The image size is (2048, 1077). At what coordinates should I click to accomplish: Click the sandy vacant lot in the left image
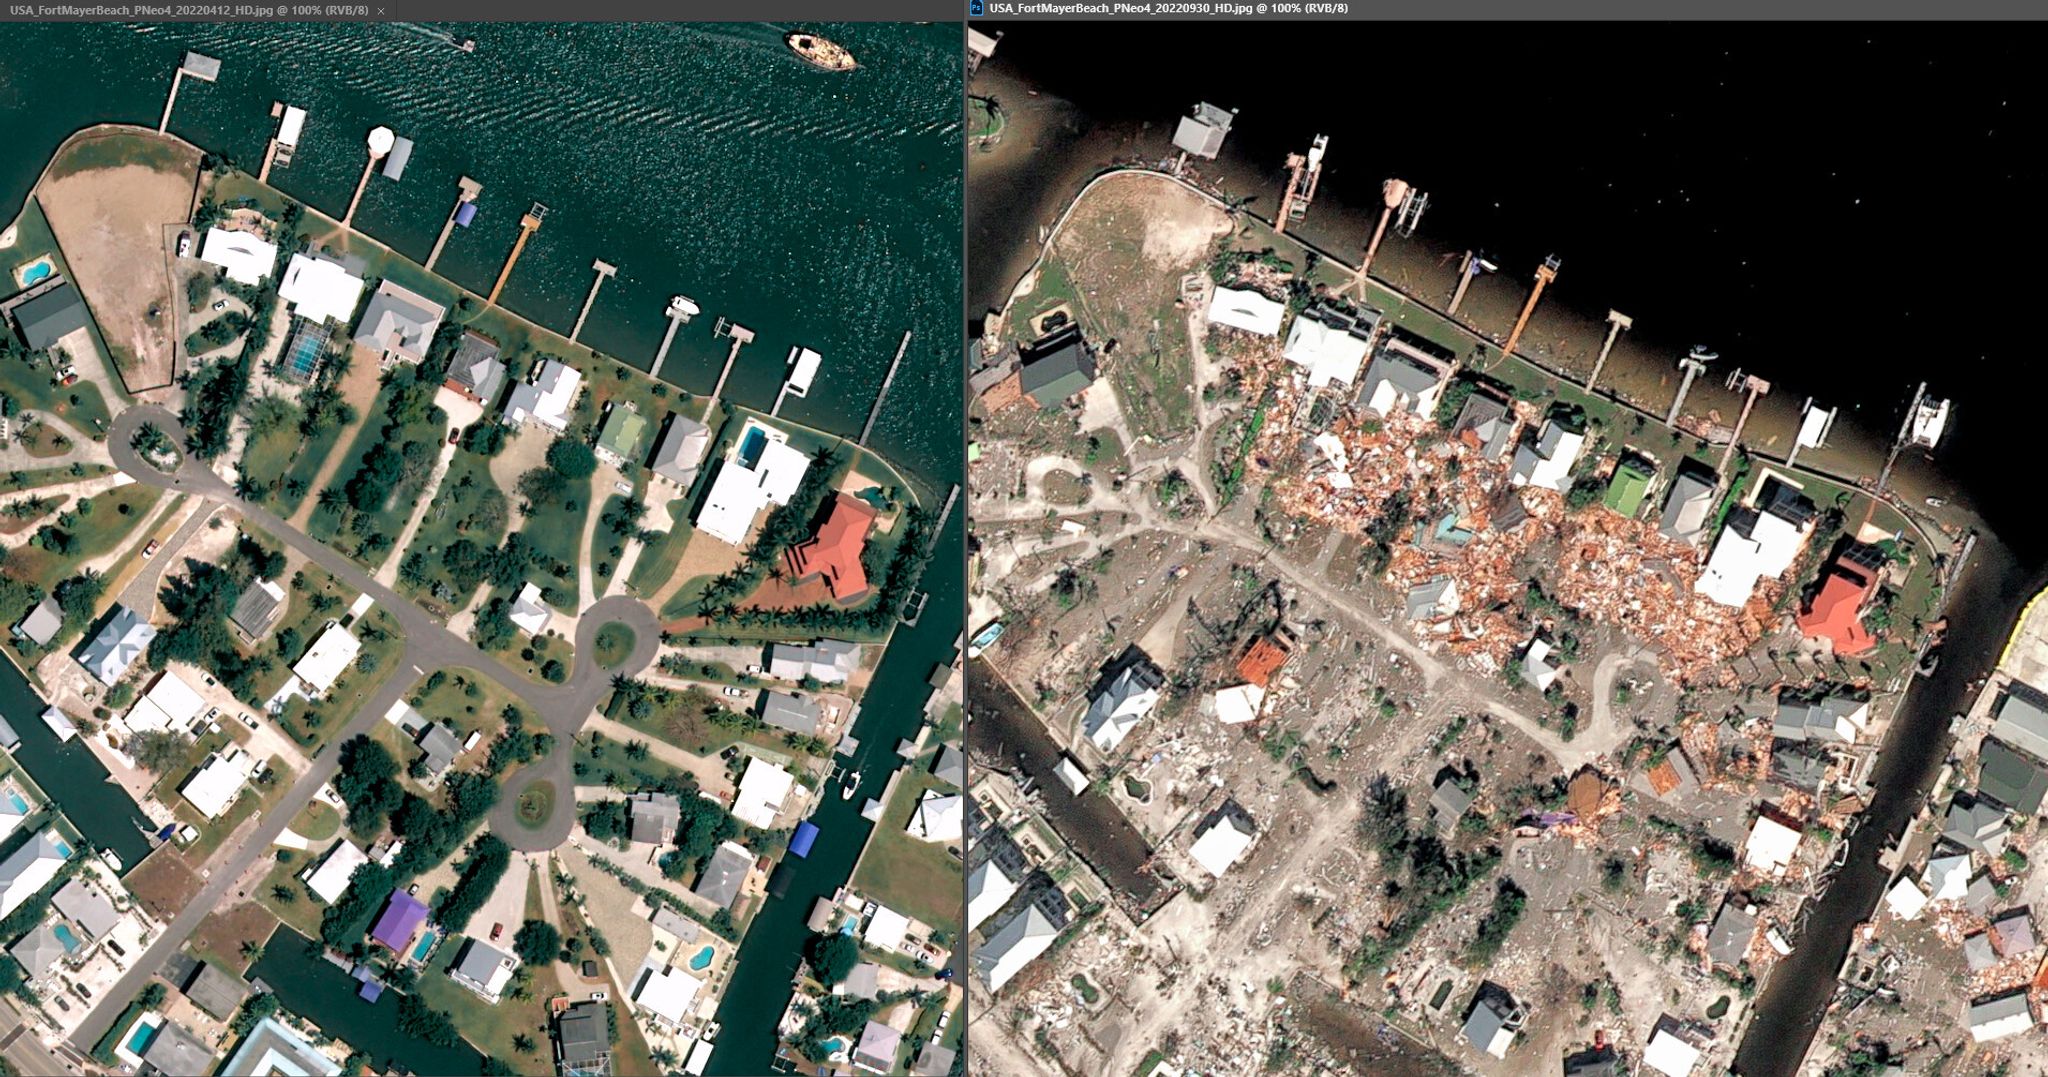(110, 250)
